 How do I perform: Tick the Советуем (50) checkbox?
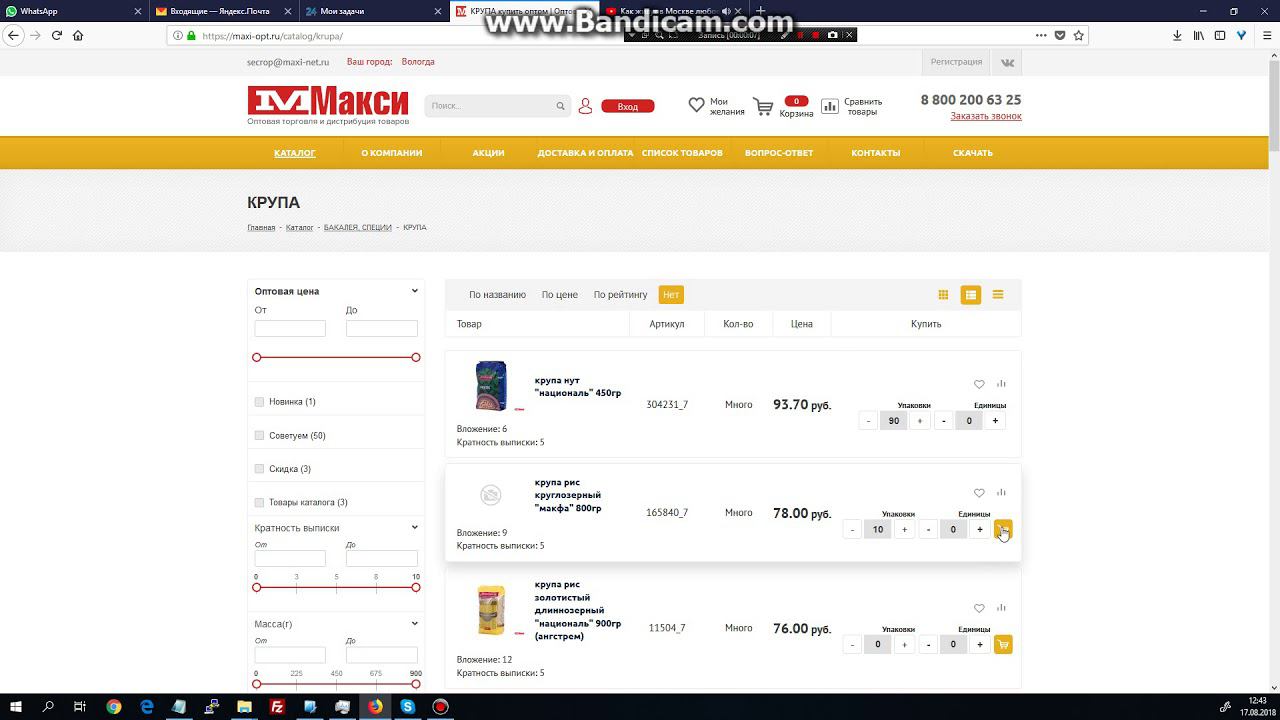[x=259, y=436]
